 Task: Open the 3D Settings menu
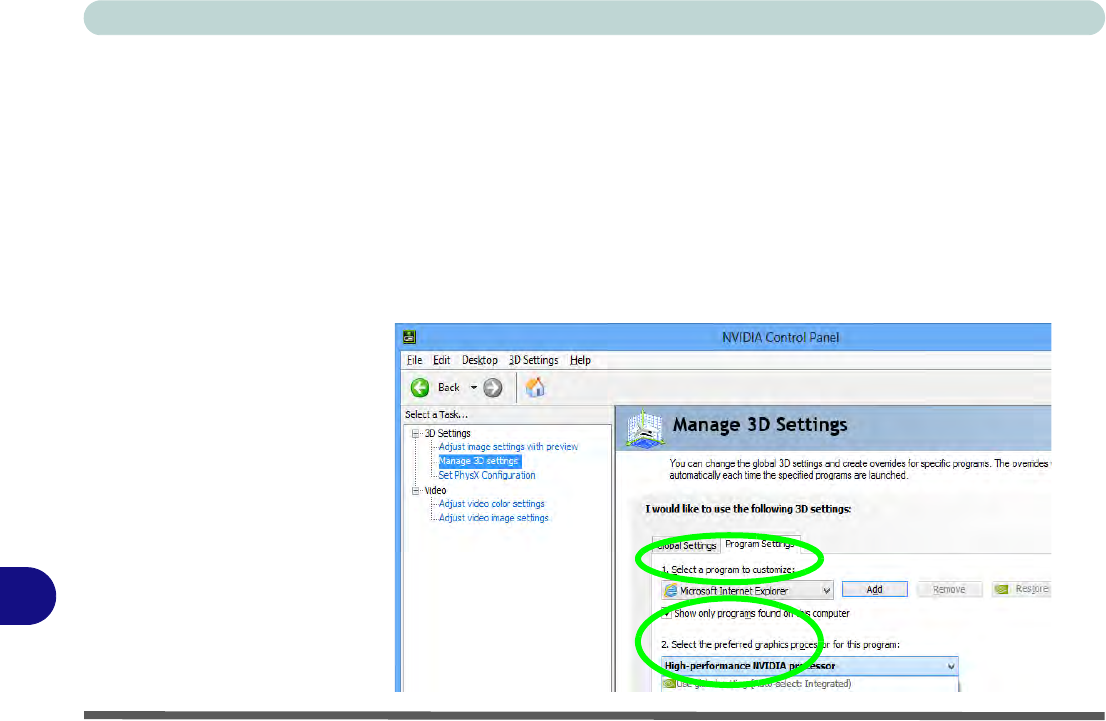point(533,360)
